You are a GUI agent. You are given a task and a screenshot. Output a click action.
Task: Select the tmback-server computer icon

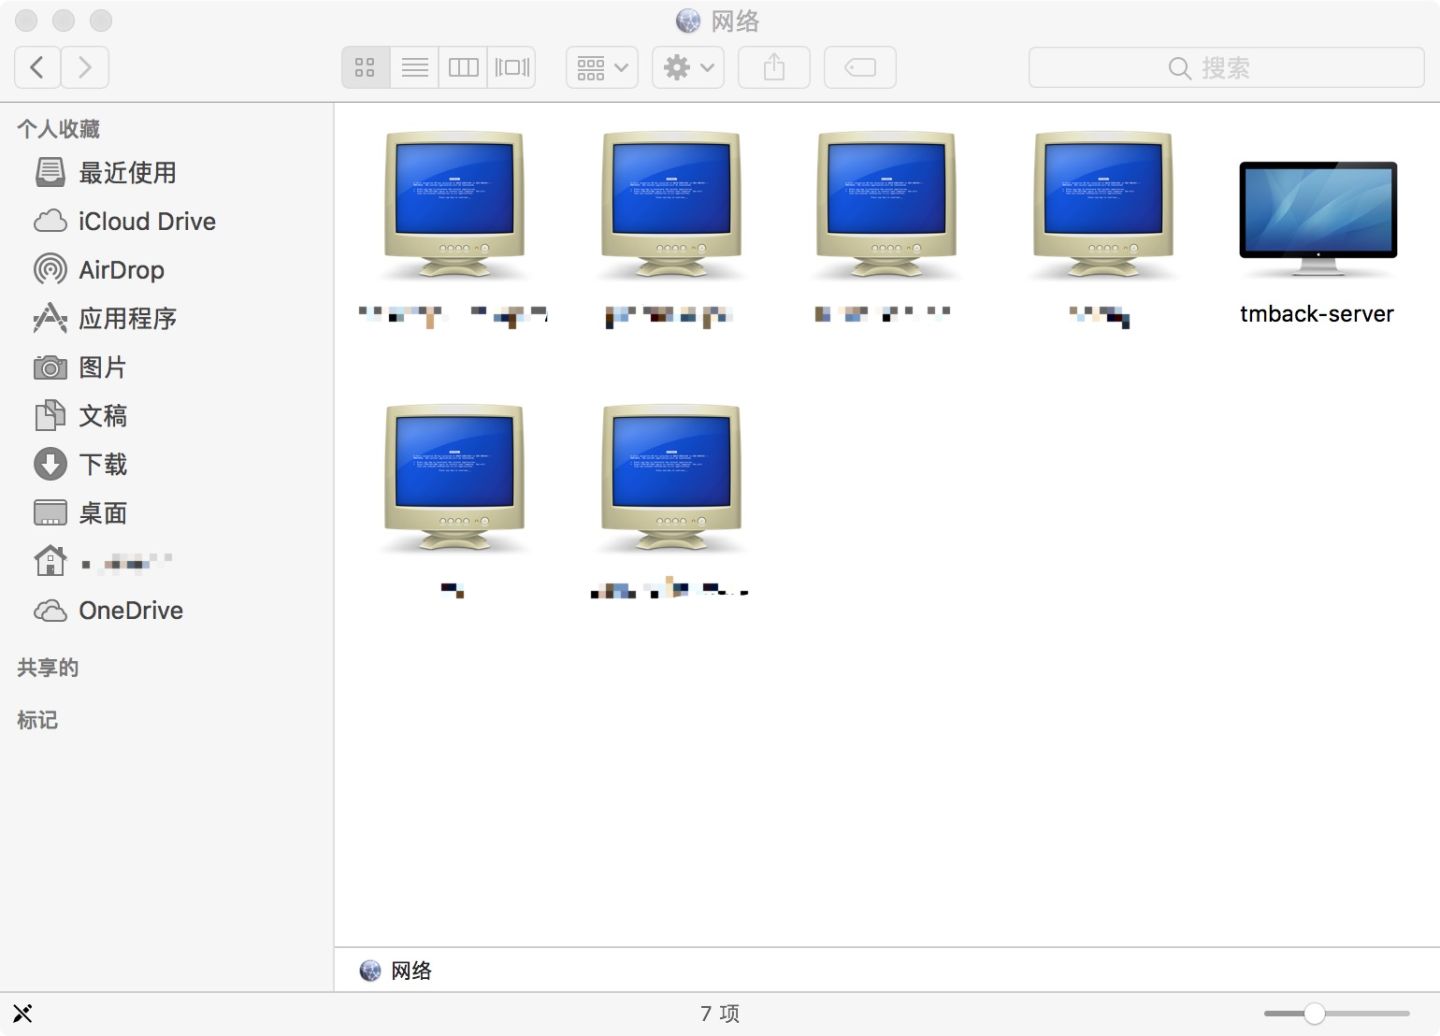point(1317,217)
